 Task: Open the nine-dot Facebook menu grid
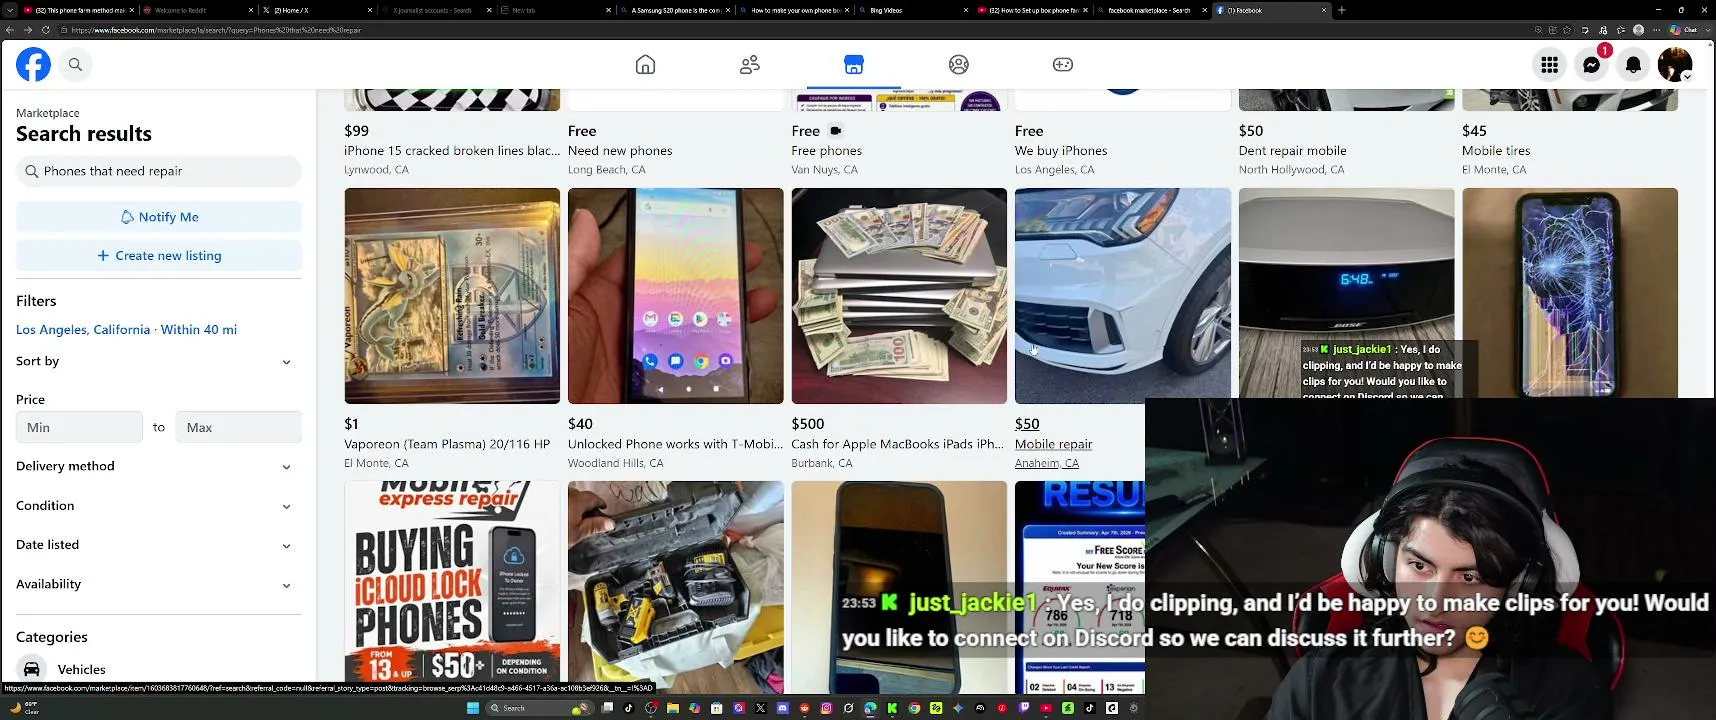[1550, 65]
